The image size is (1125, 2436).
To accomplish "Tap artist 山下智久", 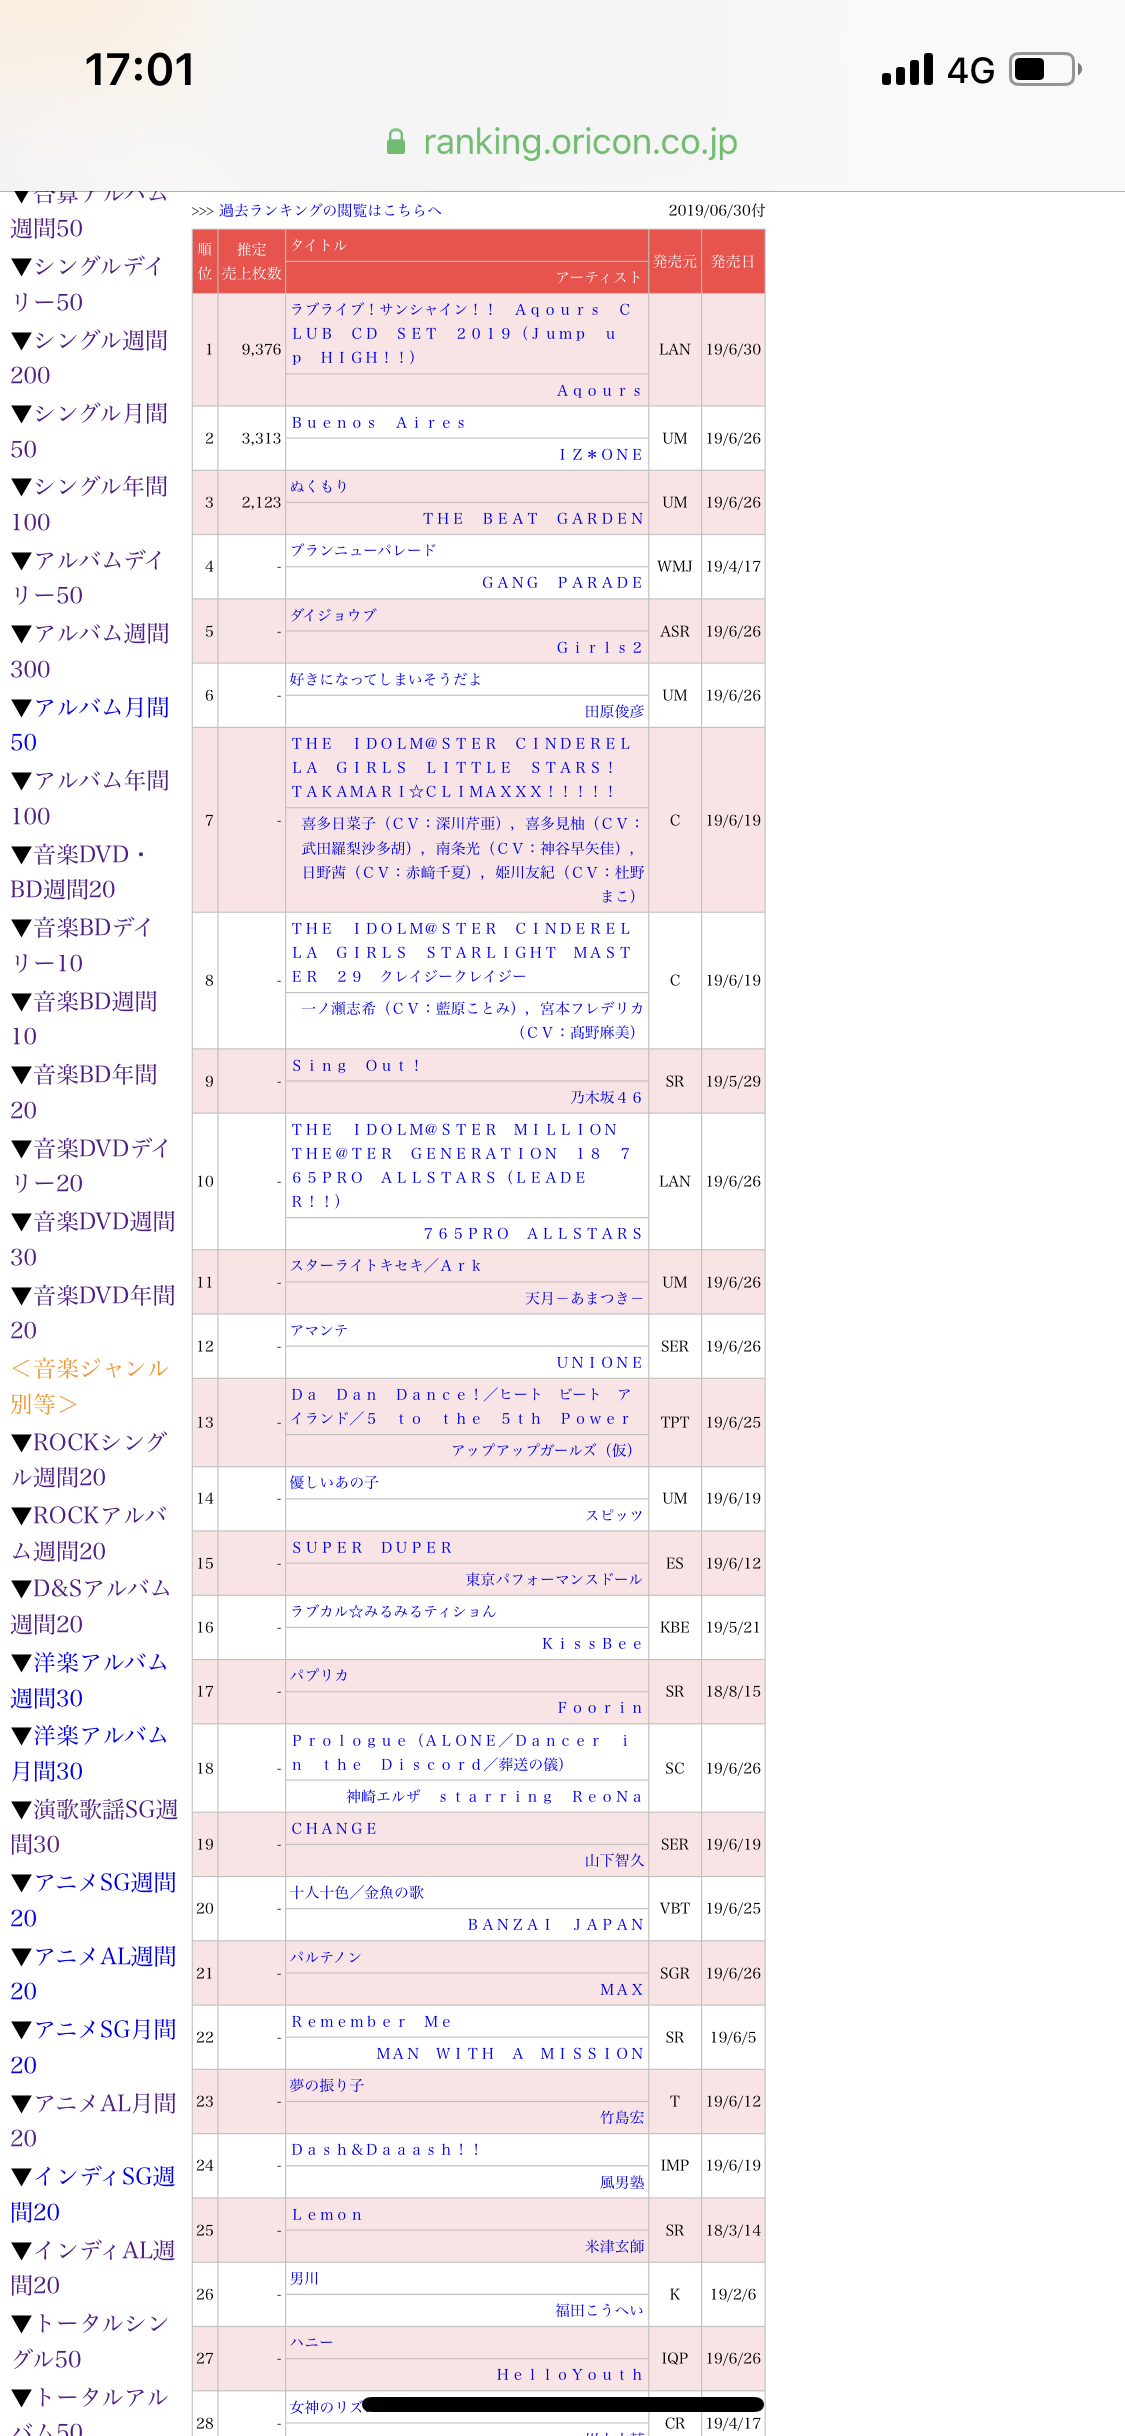I will [615, 1861].
